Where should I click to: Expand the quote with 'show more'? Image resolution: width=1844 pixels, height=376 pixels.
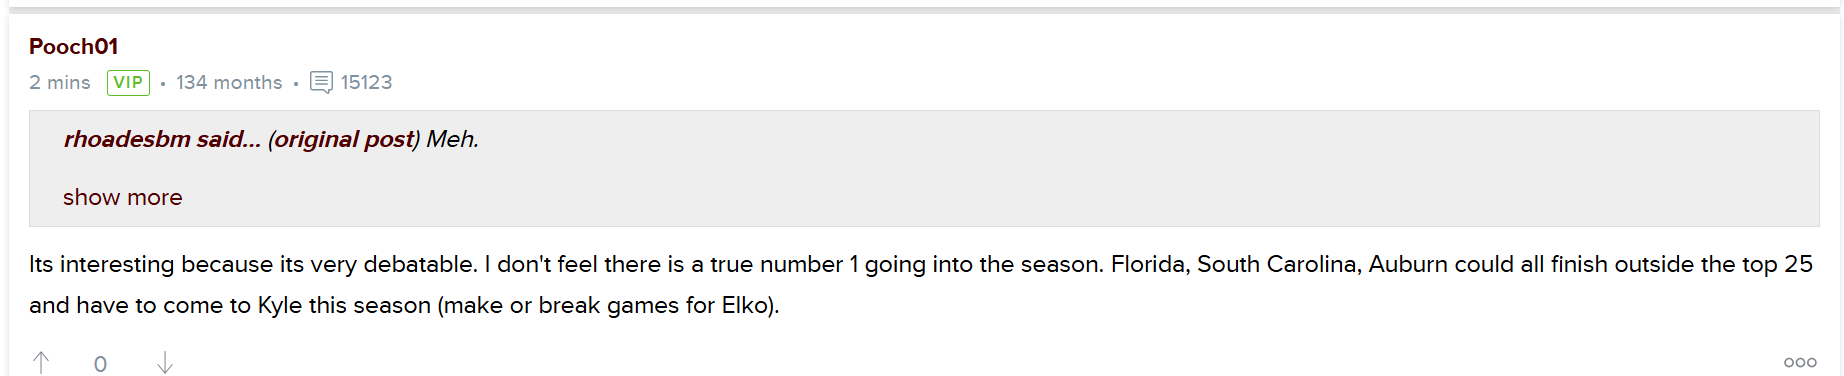click(123, 197)
